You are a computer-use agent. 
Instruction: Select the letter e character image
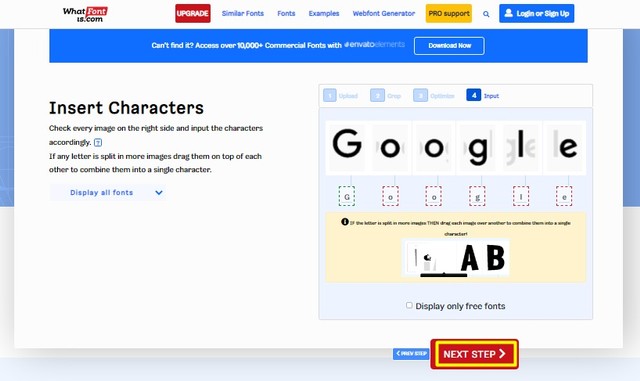[564, 147]
